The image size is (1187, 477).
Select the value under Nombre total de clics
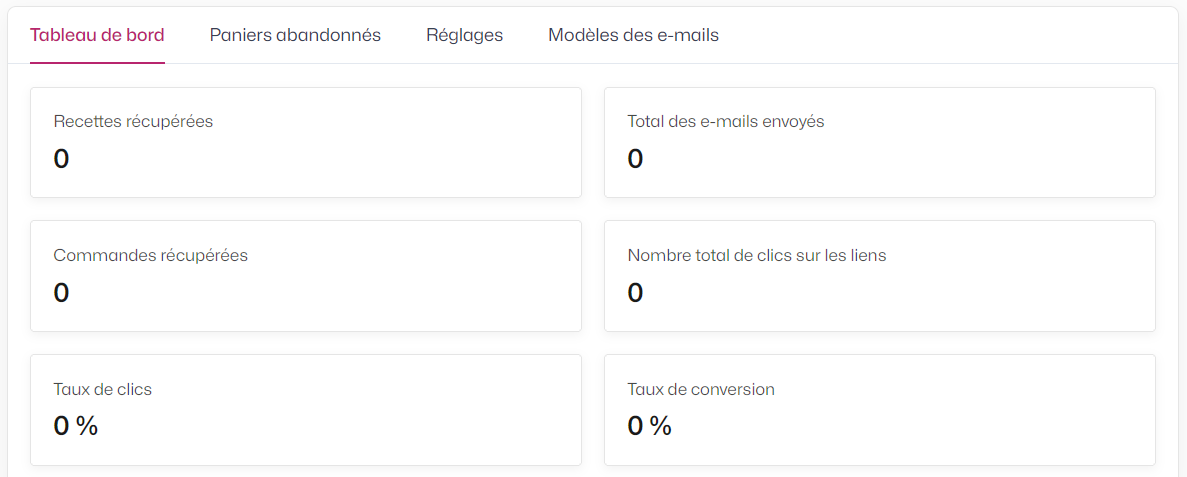635,292
